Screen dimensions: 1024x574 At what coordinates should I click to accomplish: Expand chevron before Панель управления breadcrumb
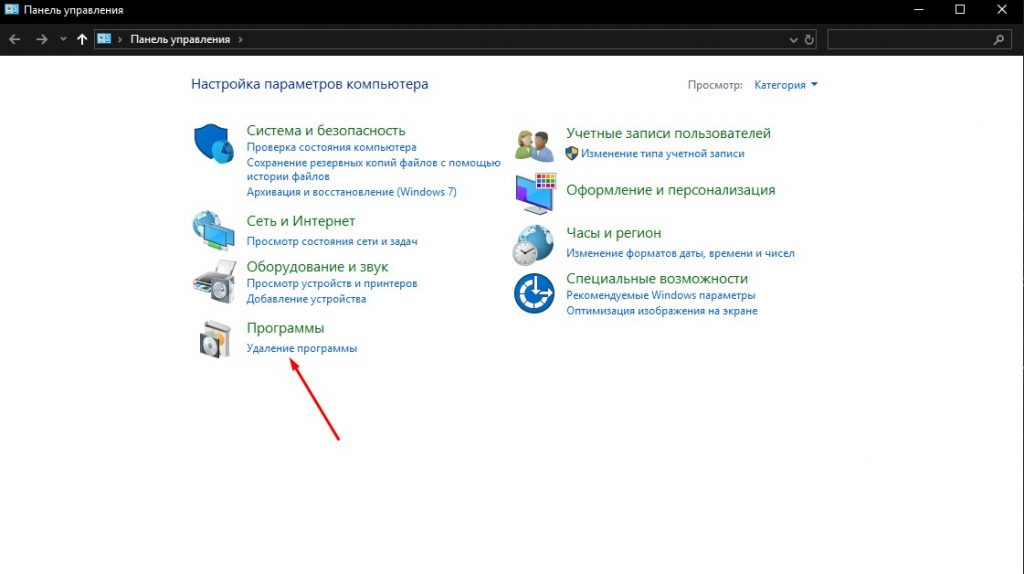click(x=120, y=39)
